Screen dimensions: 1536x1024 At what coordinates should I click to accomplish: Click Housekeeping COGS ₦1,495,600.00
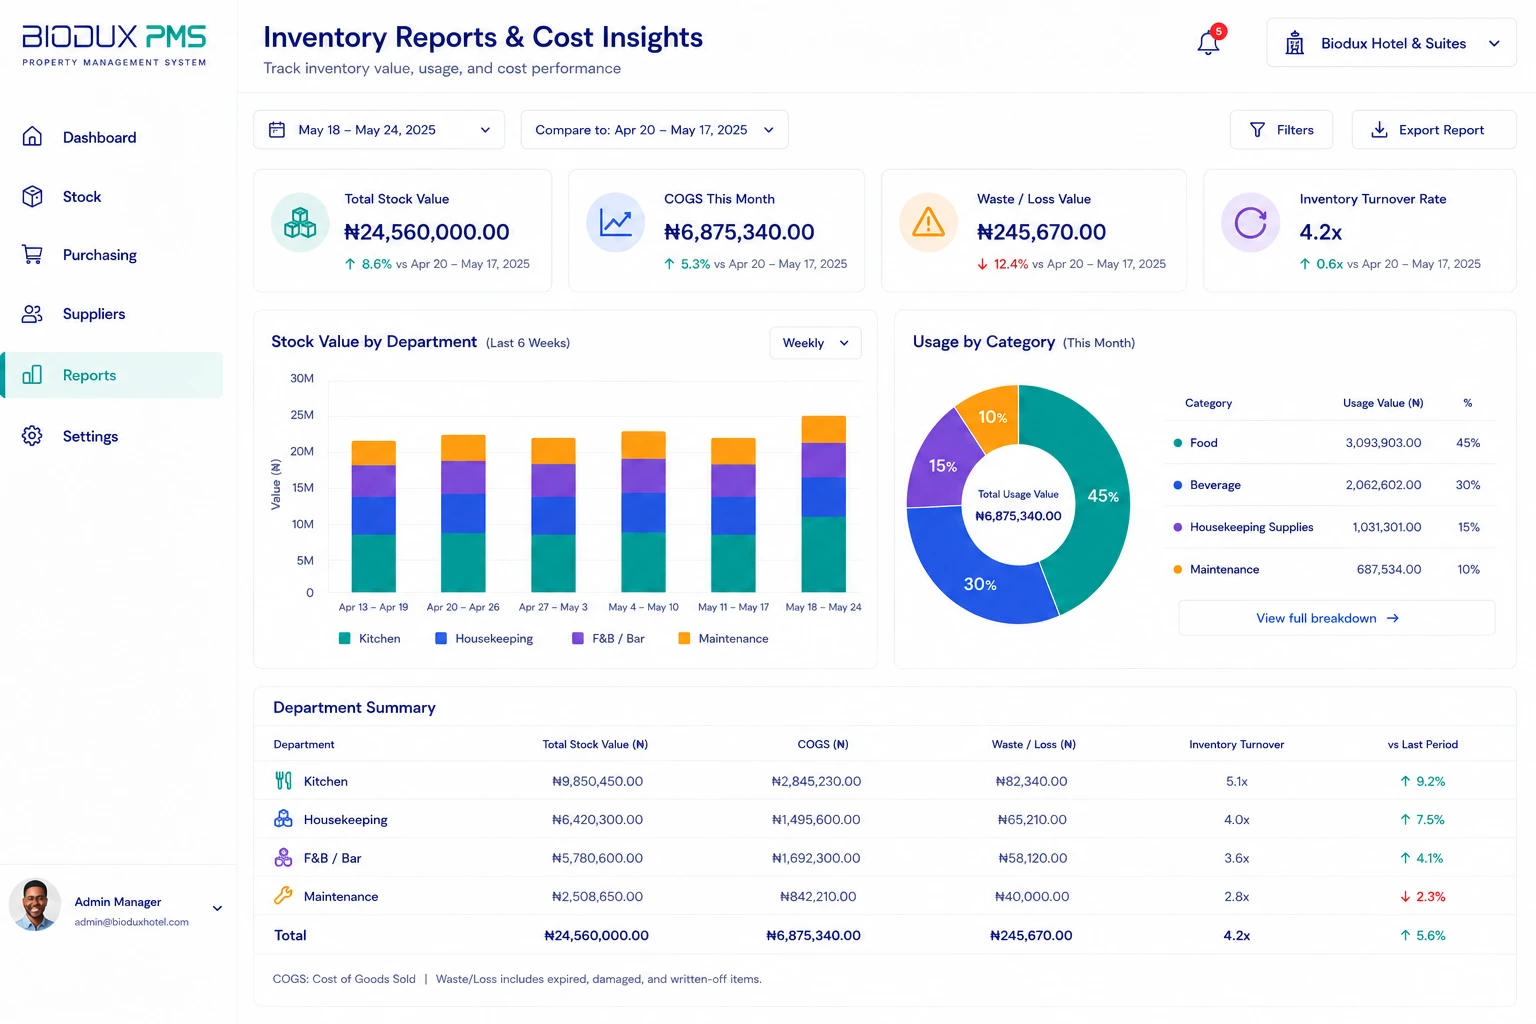click(816, 819)
